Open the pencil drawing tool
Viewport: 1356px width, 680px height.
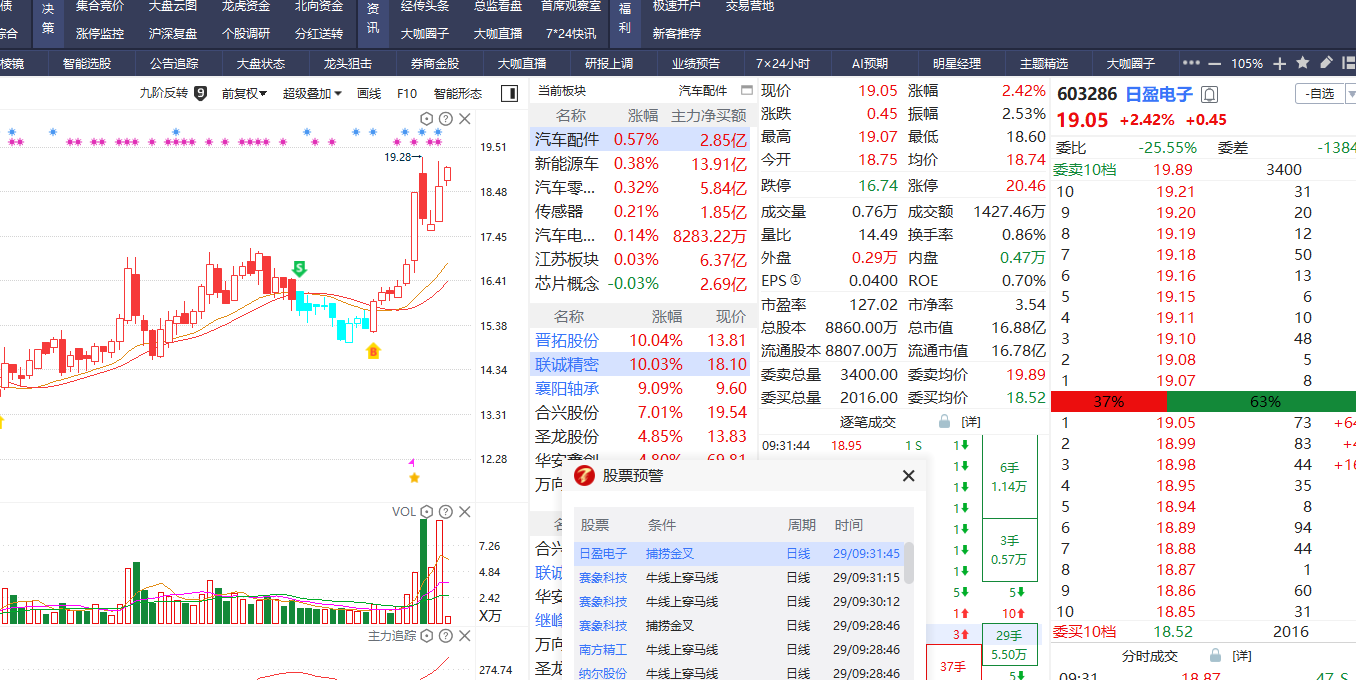click(x=1326, y=63)
